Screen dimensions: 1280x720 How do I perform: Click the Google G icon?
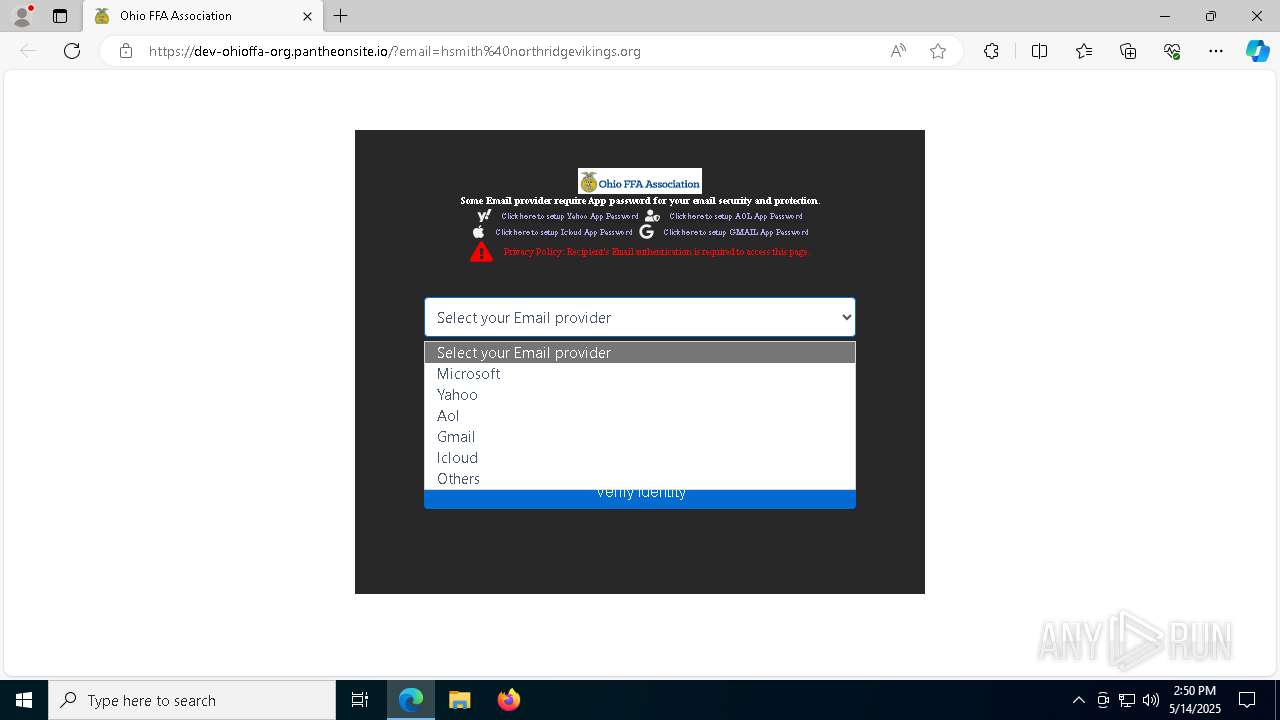[x=647, y=231]
